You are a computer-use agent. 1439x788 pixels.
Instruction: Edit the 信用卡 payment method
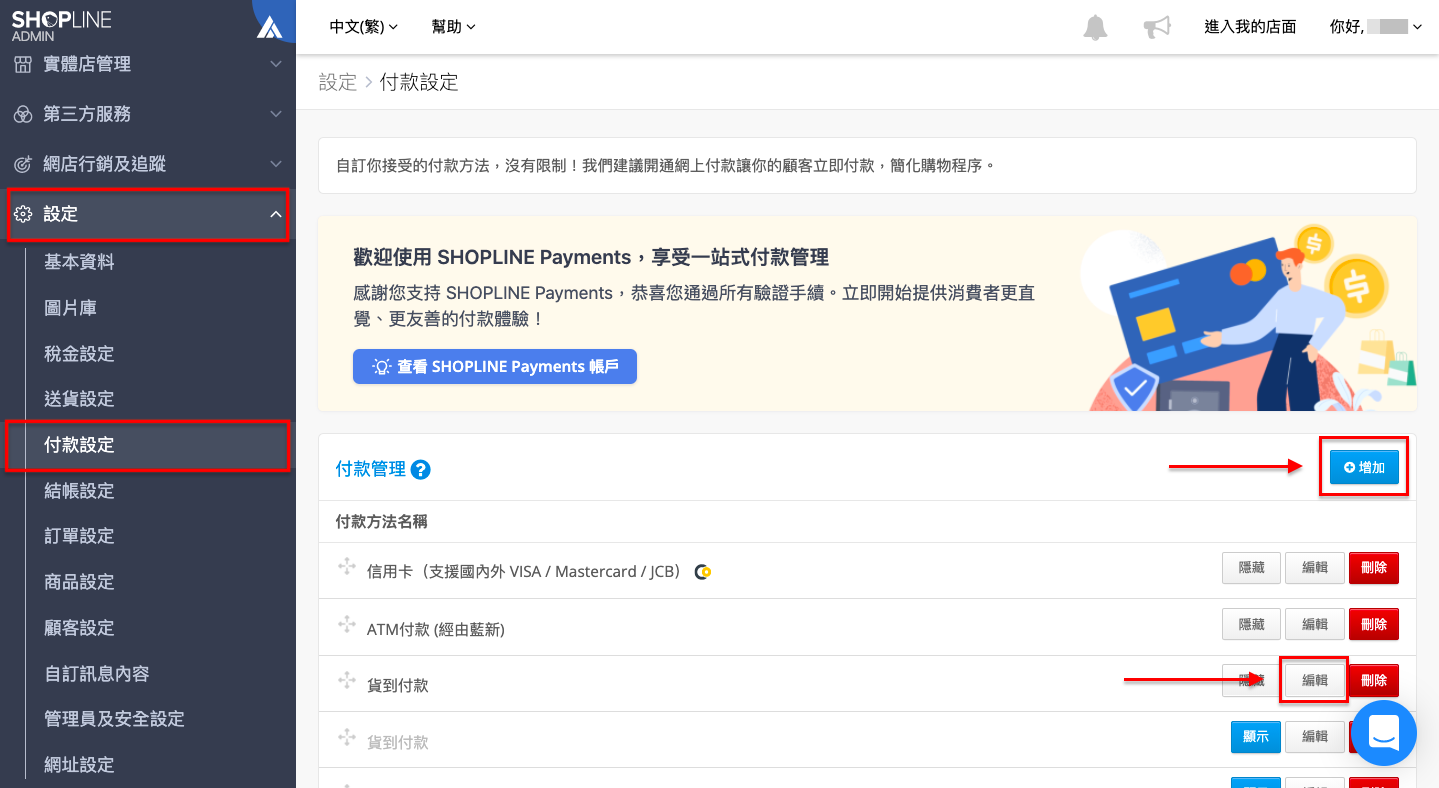tap(1314, 568)
